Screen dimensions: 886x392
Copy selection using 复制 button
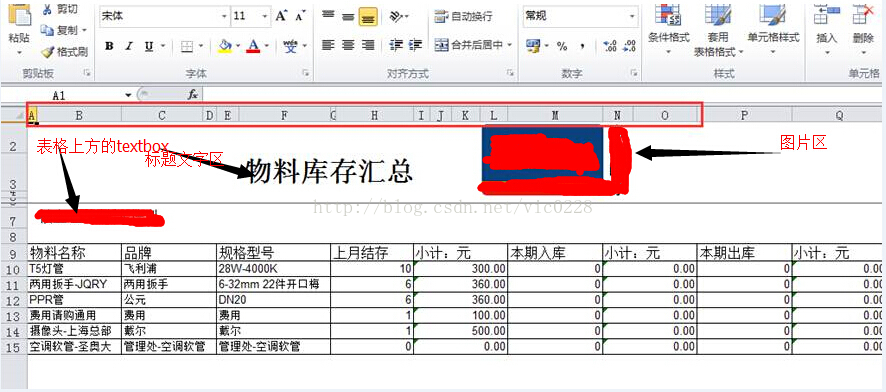click(58, 30)
